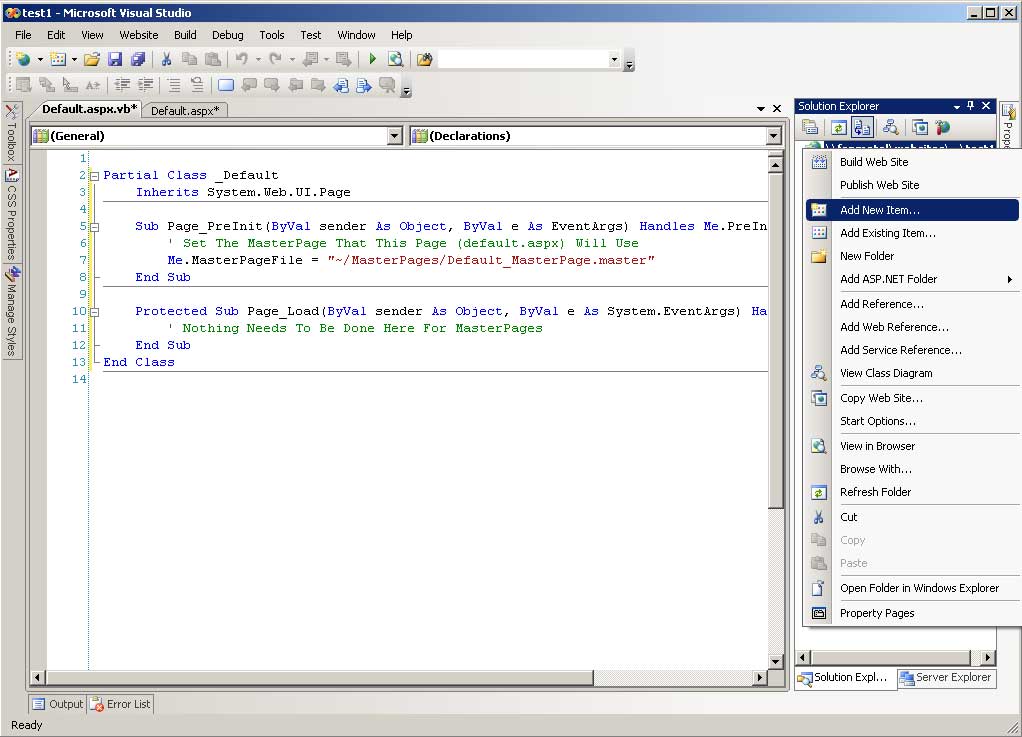This screenshot has width=1022, height=737.
Task: Click the Save All toolbar icon
Action: click(138, 59)
